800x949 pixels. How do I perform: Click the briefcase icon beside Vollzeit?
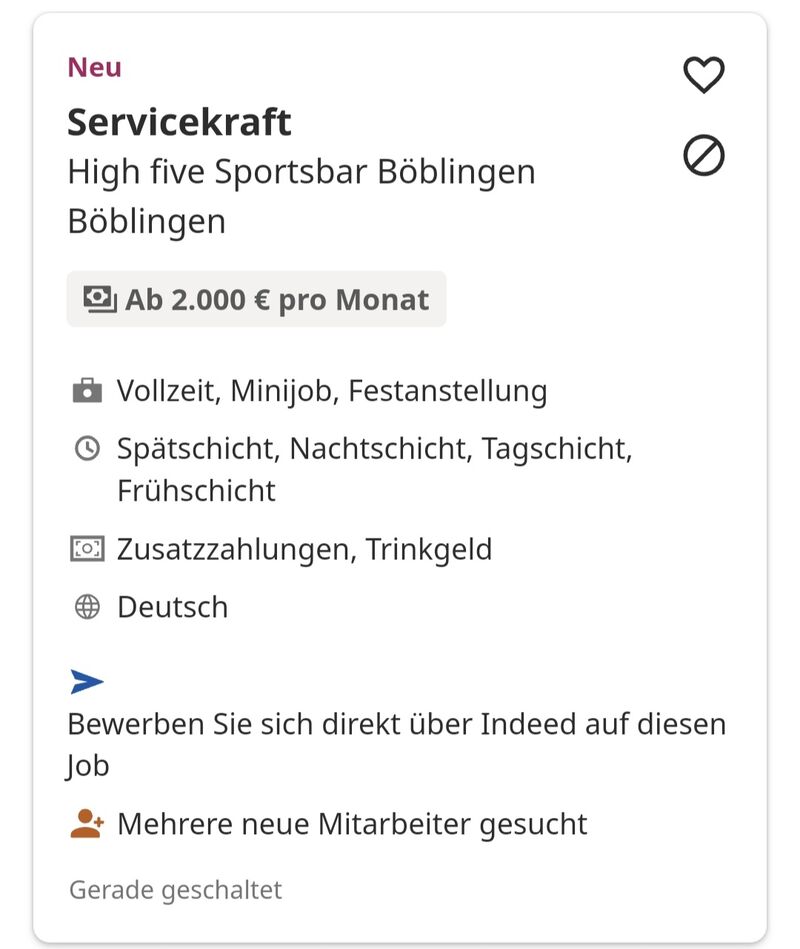click(88, 390)
